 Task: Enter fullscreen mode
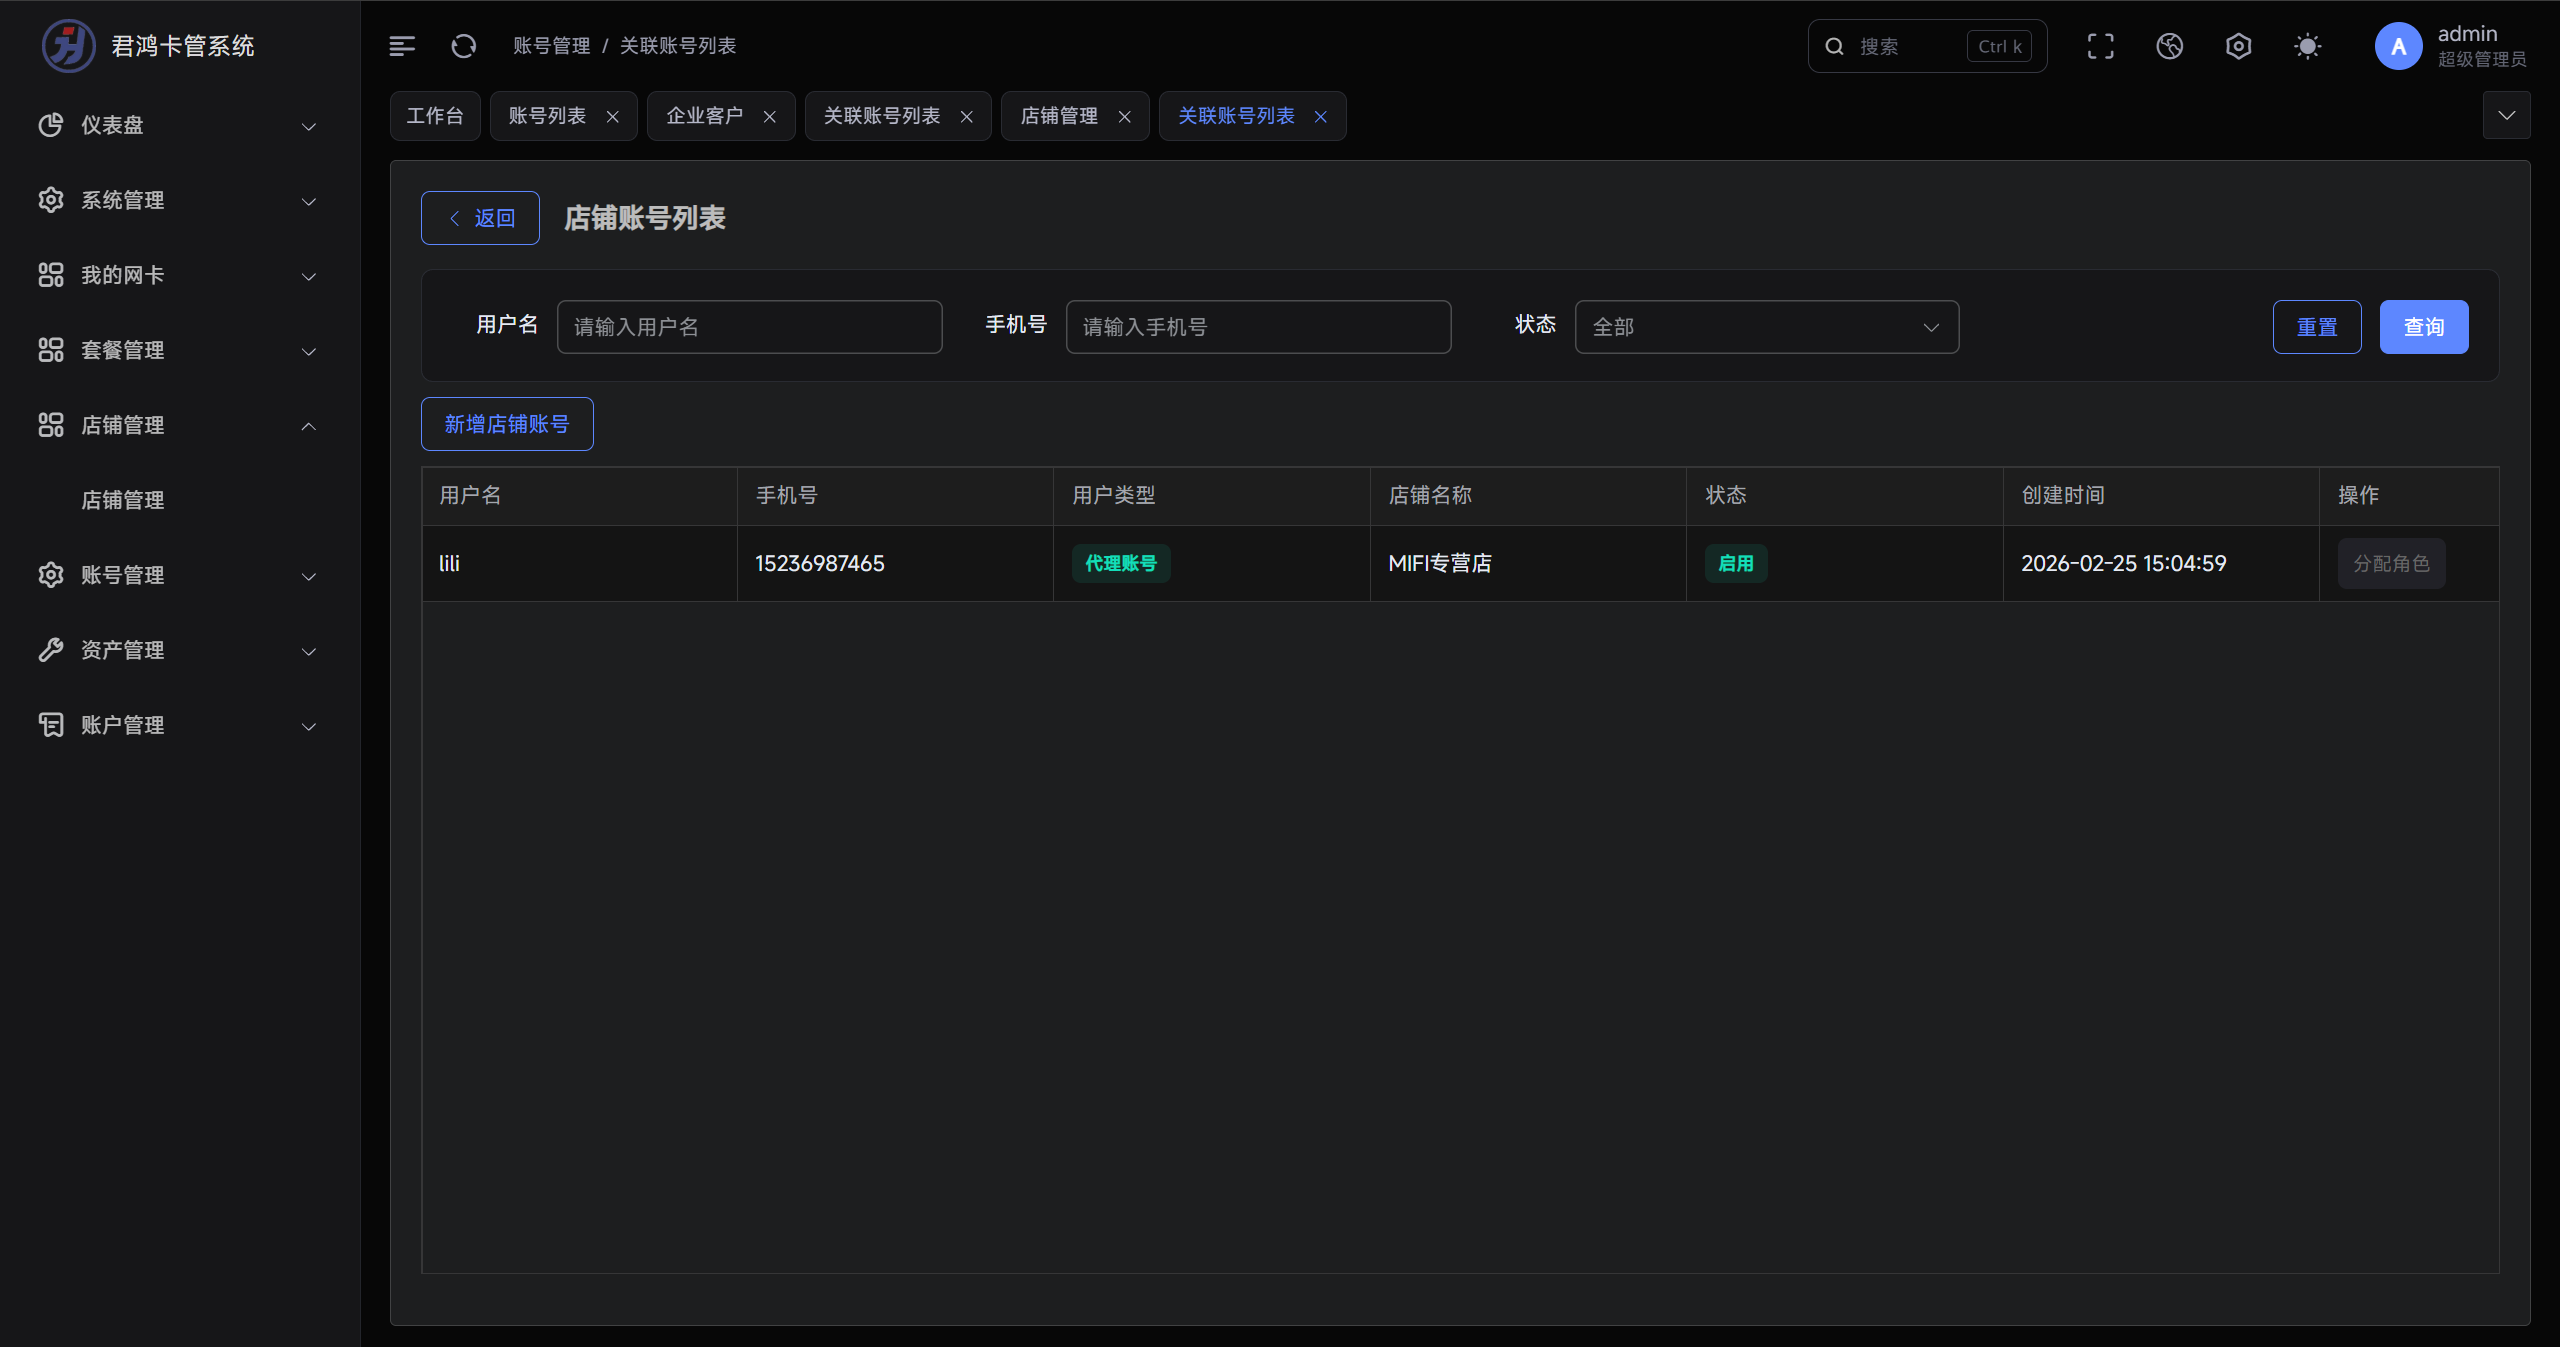(2100, 46)
